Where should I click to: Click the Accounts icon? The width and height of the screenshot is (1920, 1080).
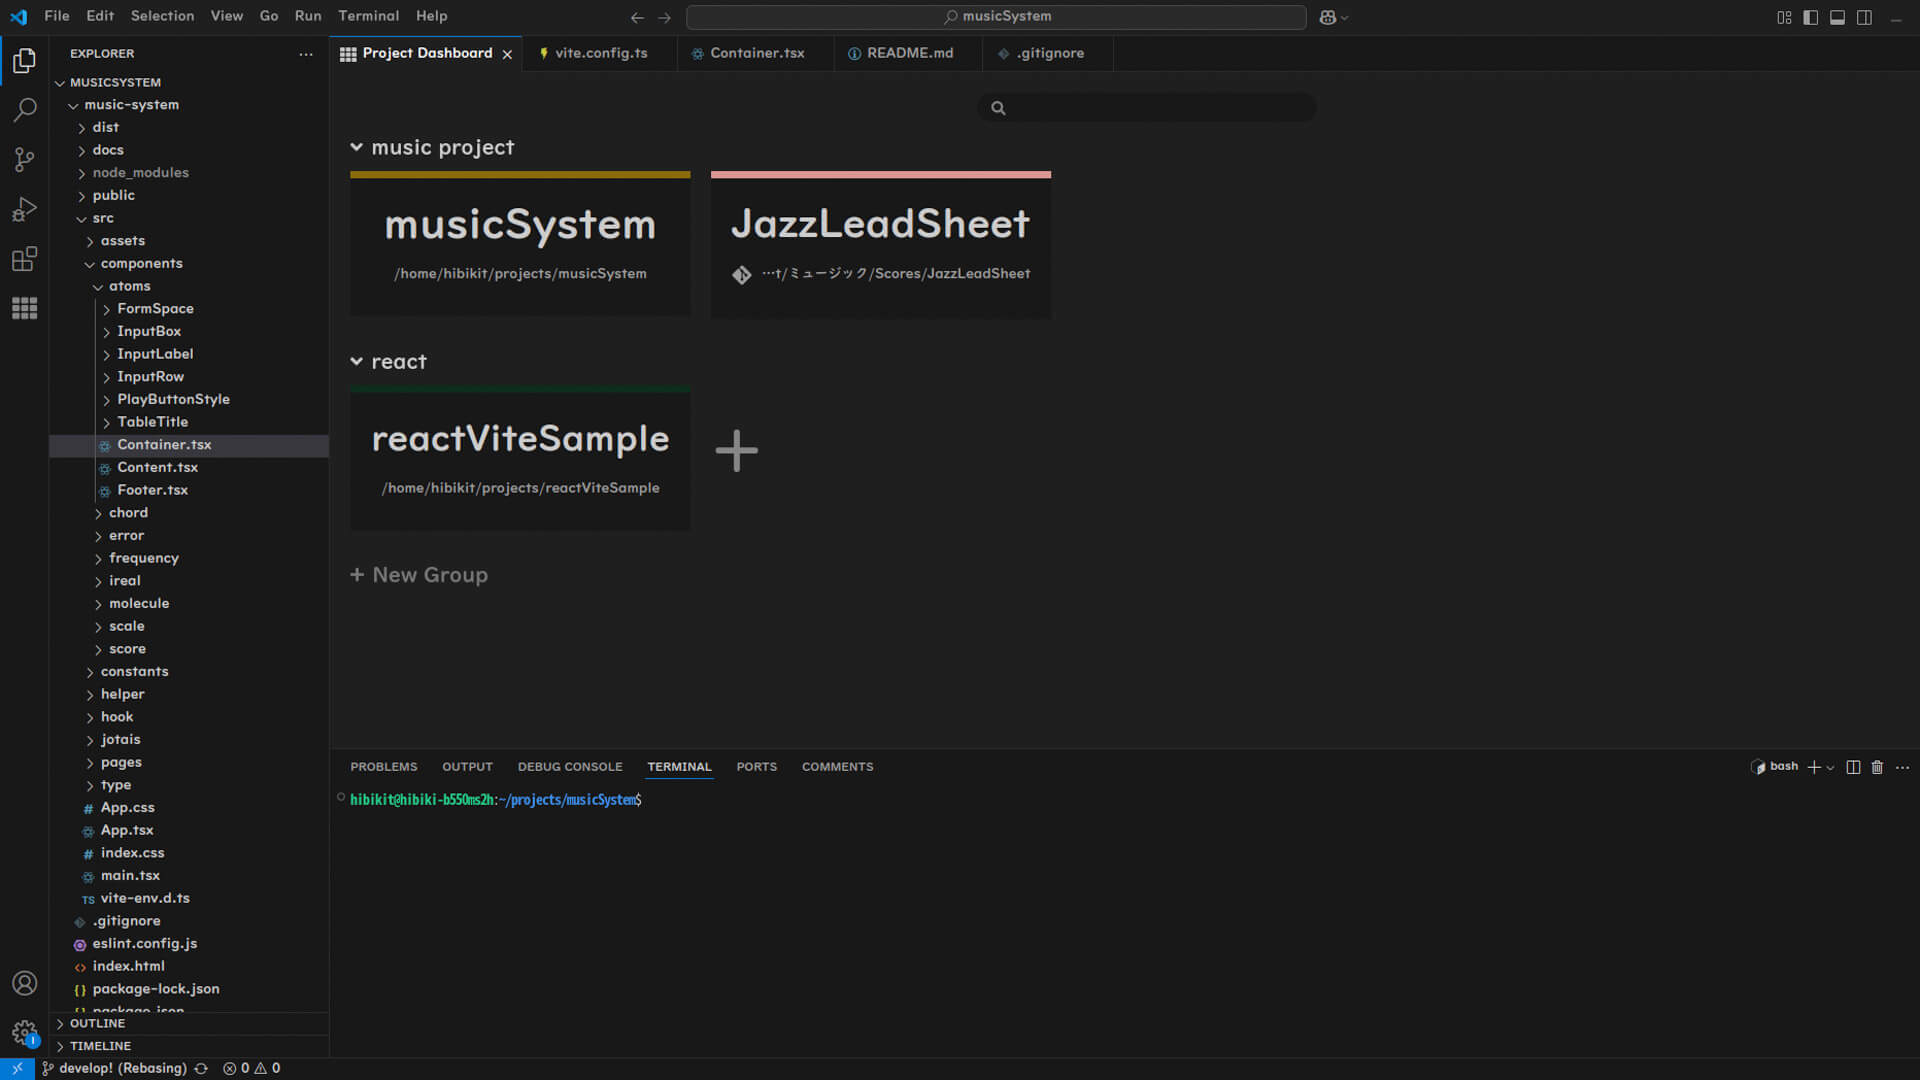(24, 983)
